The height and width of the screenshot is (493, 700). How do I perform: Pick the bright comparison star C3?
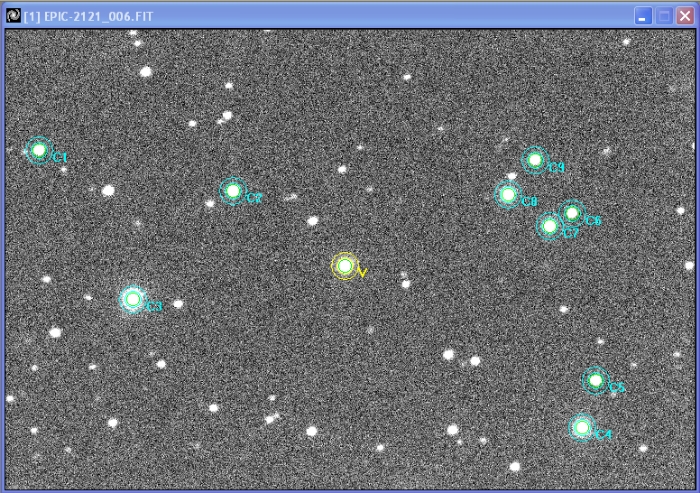pos(132,298)
